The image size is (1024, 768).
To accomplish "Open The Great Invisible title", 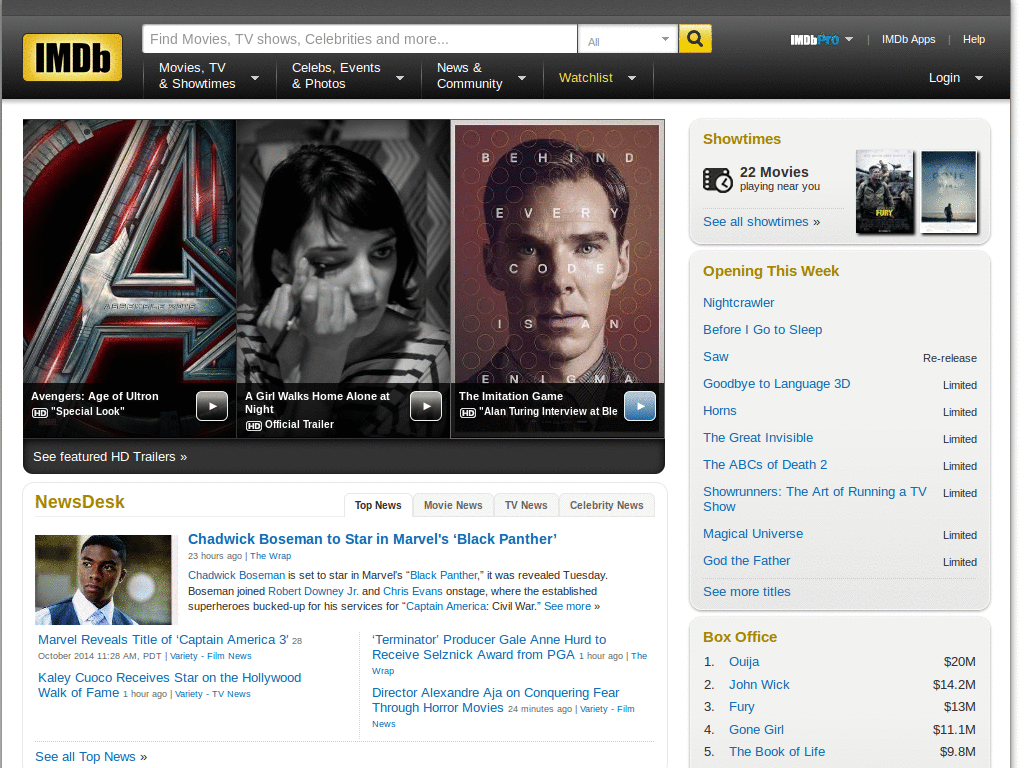I will click(x=758, y=438).
